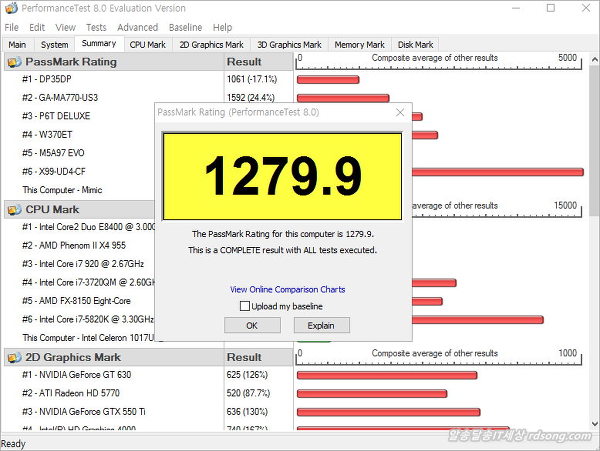Click the #2 GA-MA770-US3 result bar
Screen dimensions: 600x451
[343, 98]
